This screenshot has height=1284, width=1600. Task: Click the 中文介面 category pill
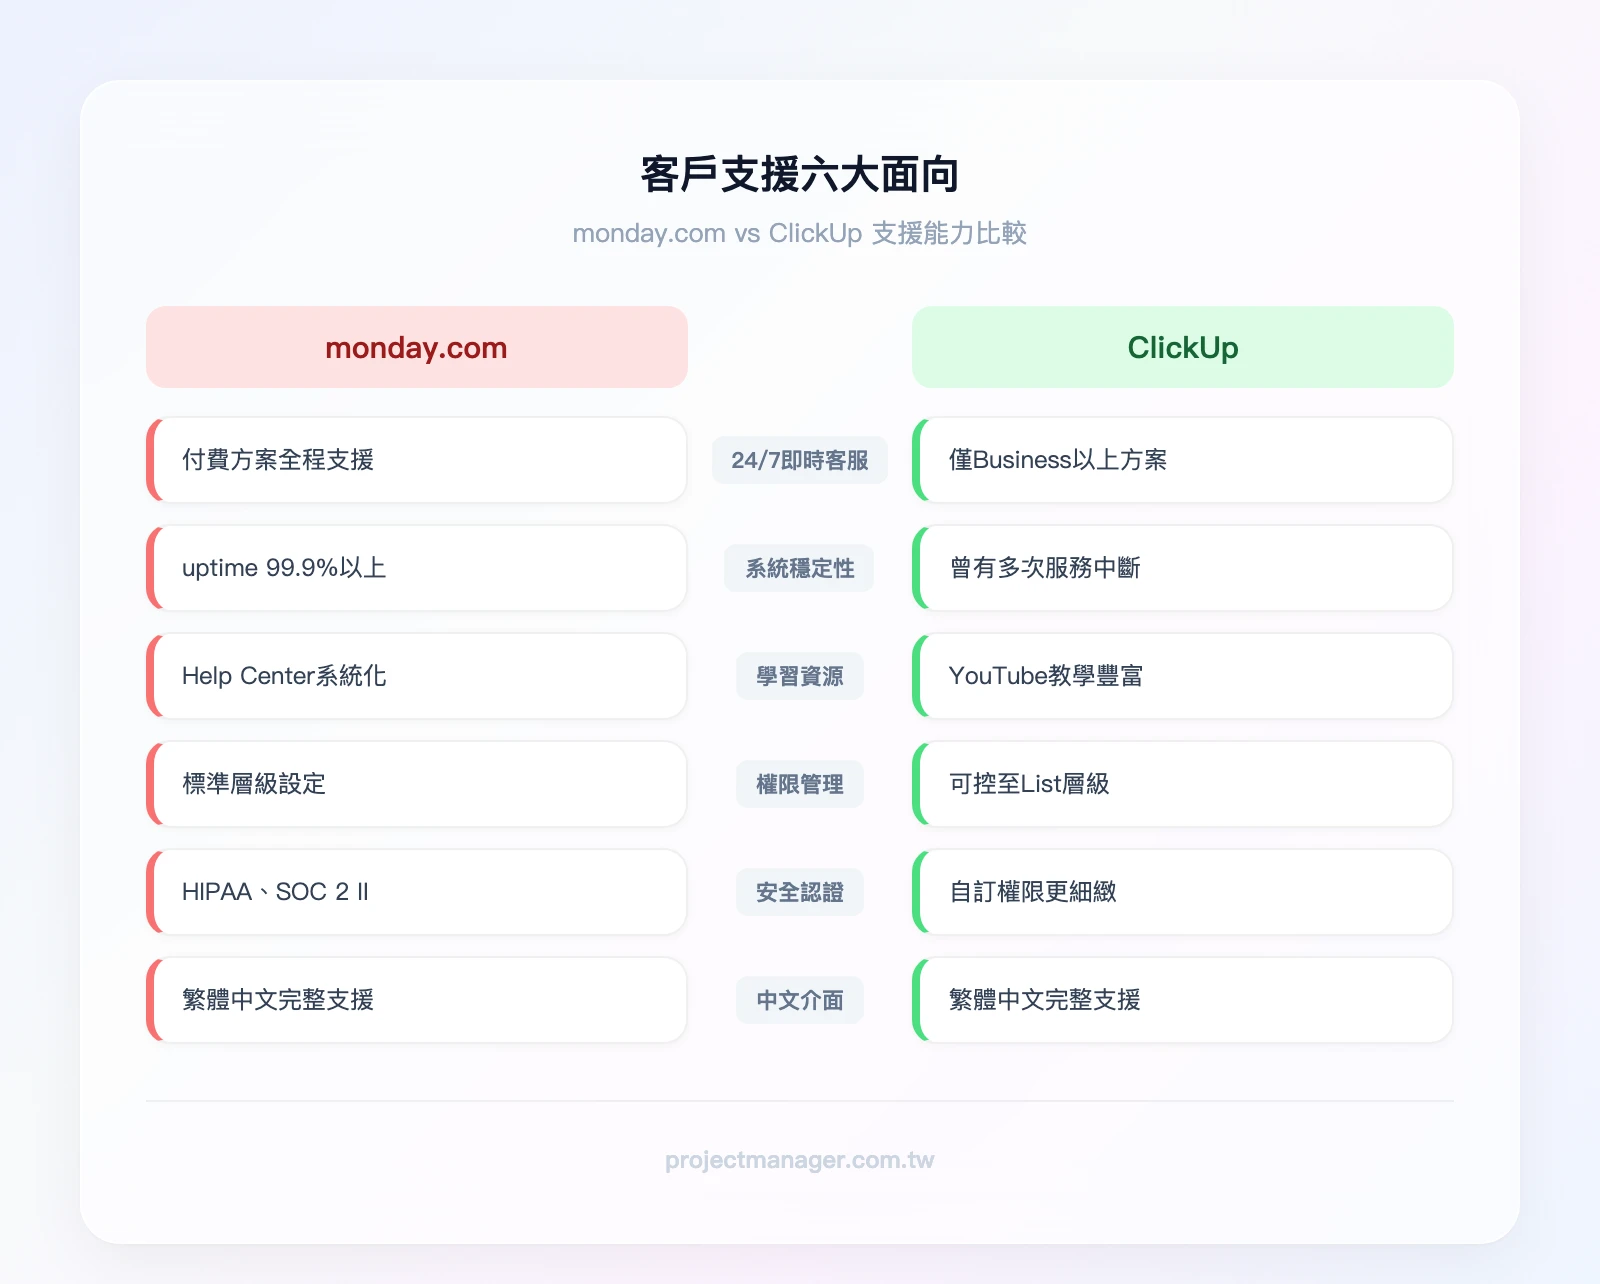tap(799, 1000)
